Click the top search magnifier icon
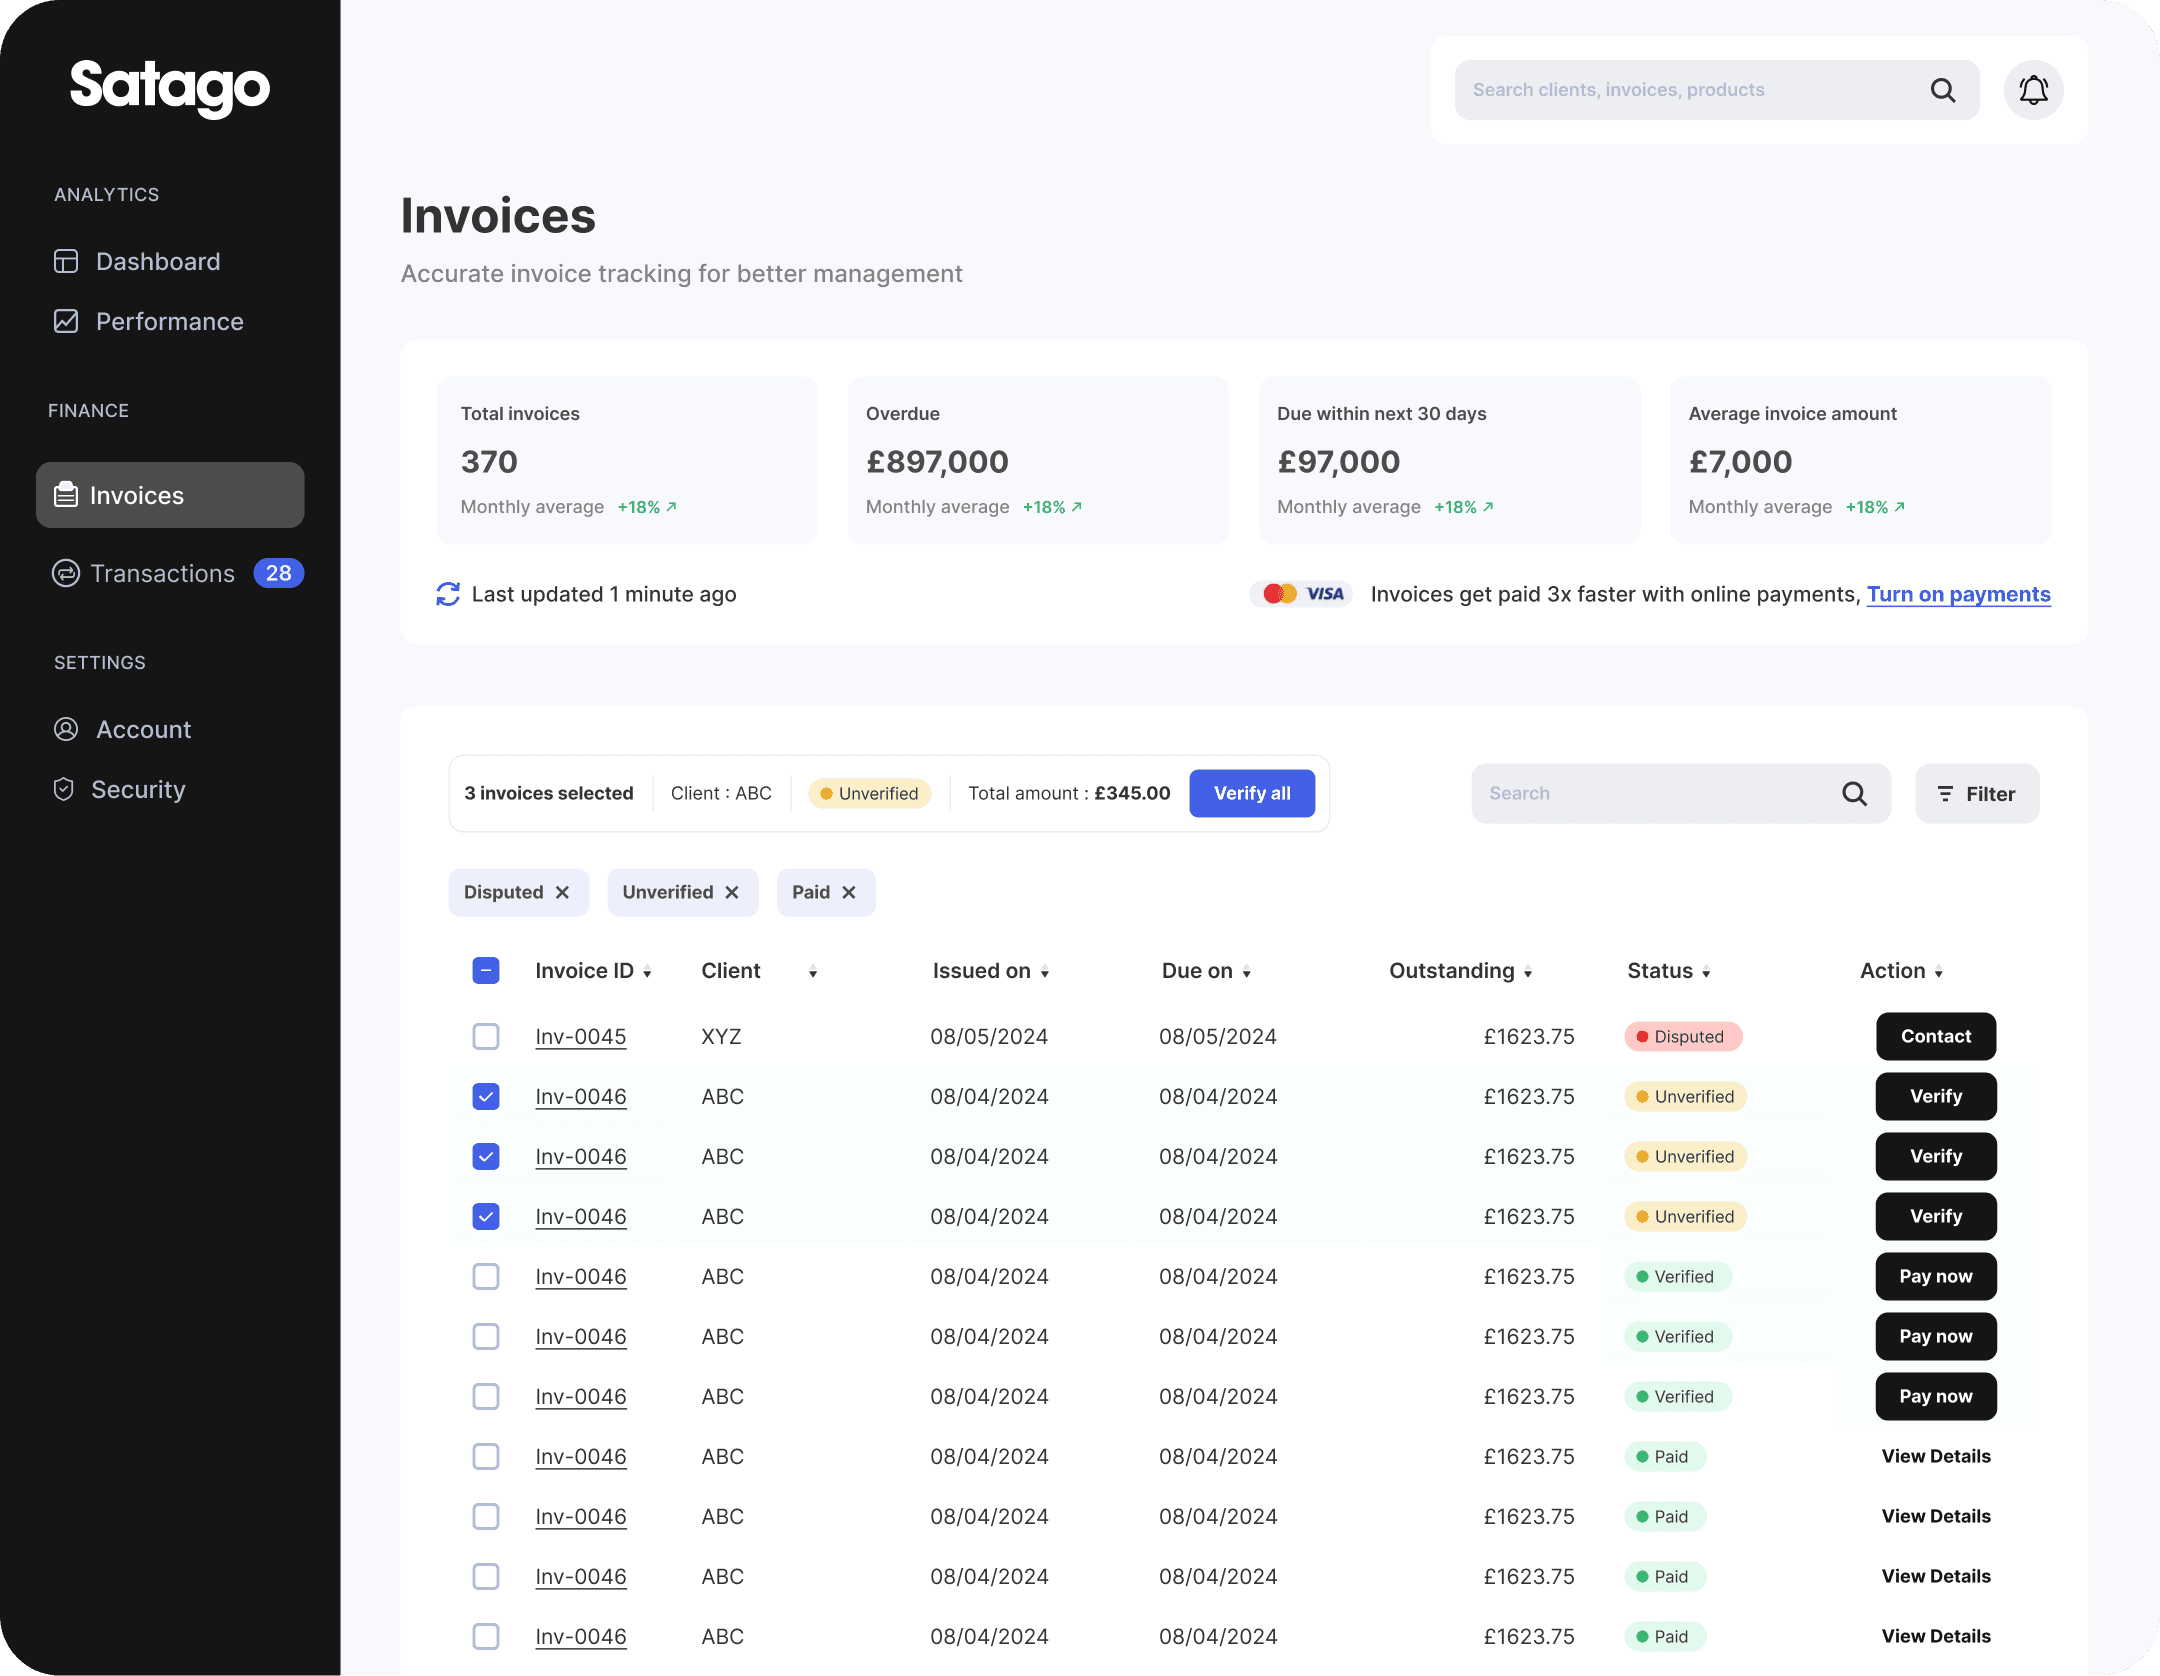The width and height of the screenshot is (2160, 1676). pyautogui.click(x=1942, y=90)
